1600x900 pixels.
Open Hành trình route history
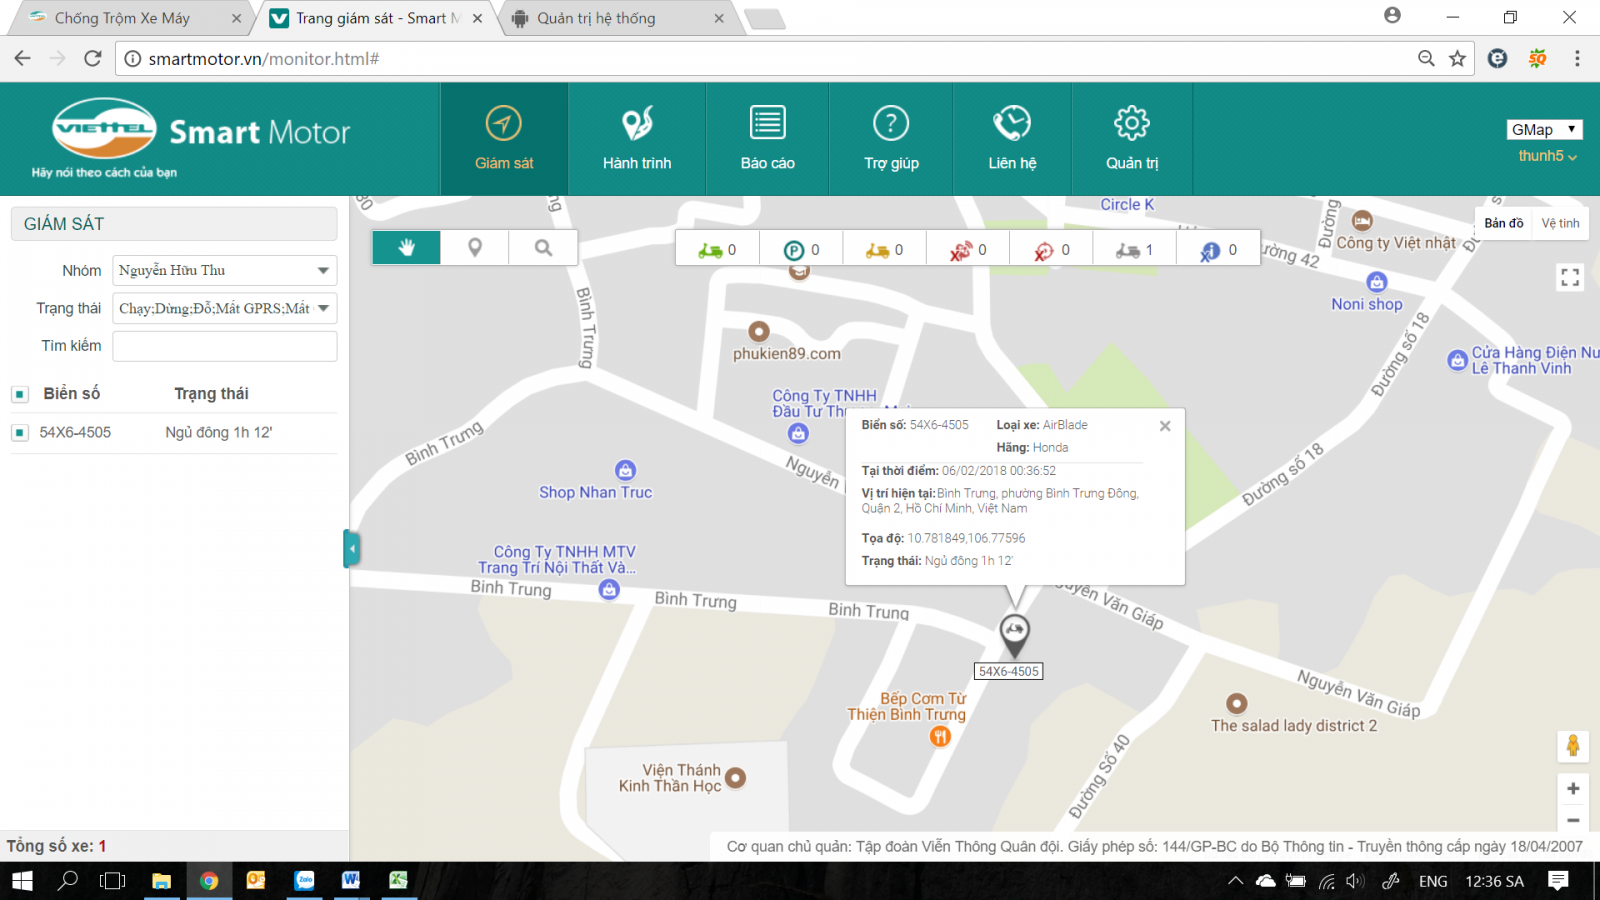637,139
